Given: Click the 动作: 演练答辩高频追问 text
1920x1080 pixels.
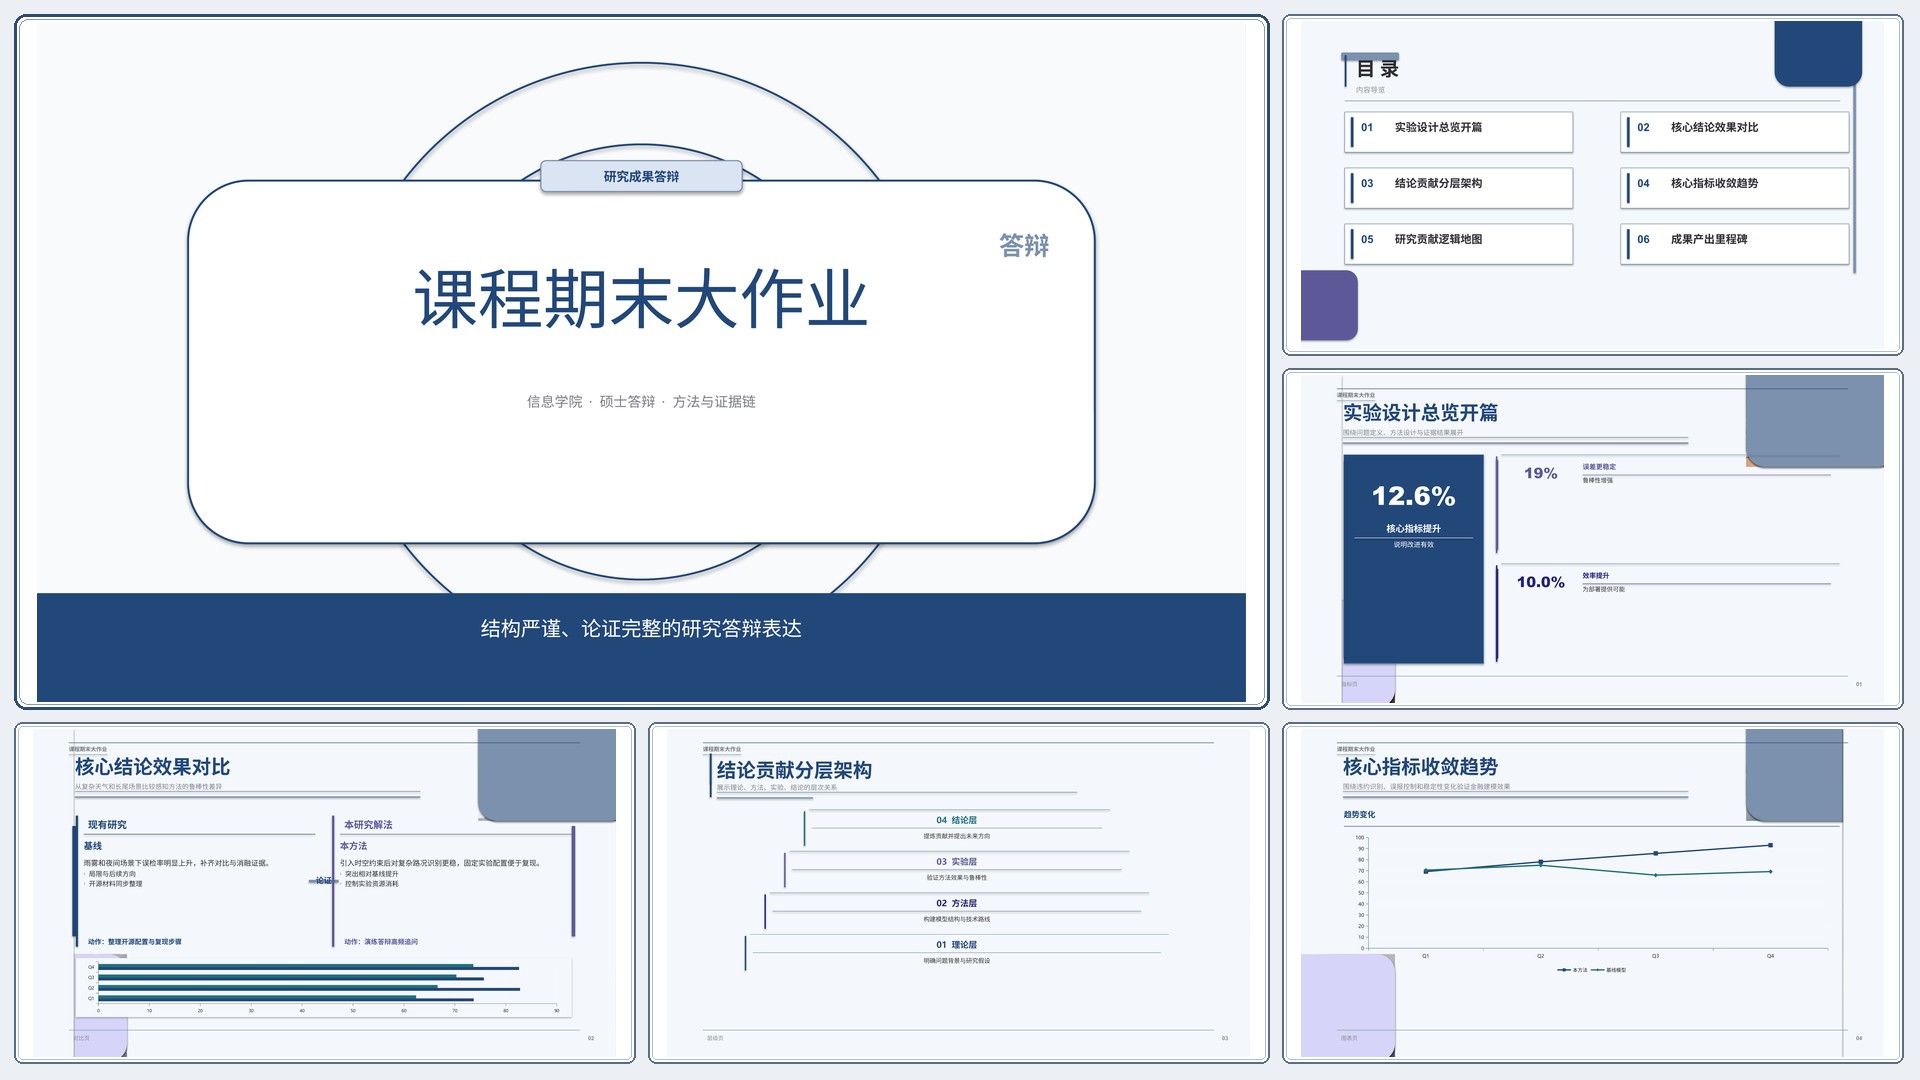Looking at the screenshot, I should pyautogui.click(x=381, y=942).
